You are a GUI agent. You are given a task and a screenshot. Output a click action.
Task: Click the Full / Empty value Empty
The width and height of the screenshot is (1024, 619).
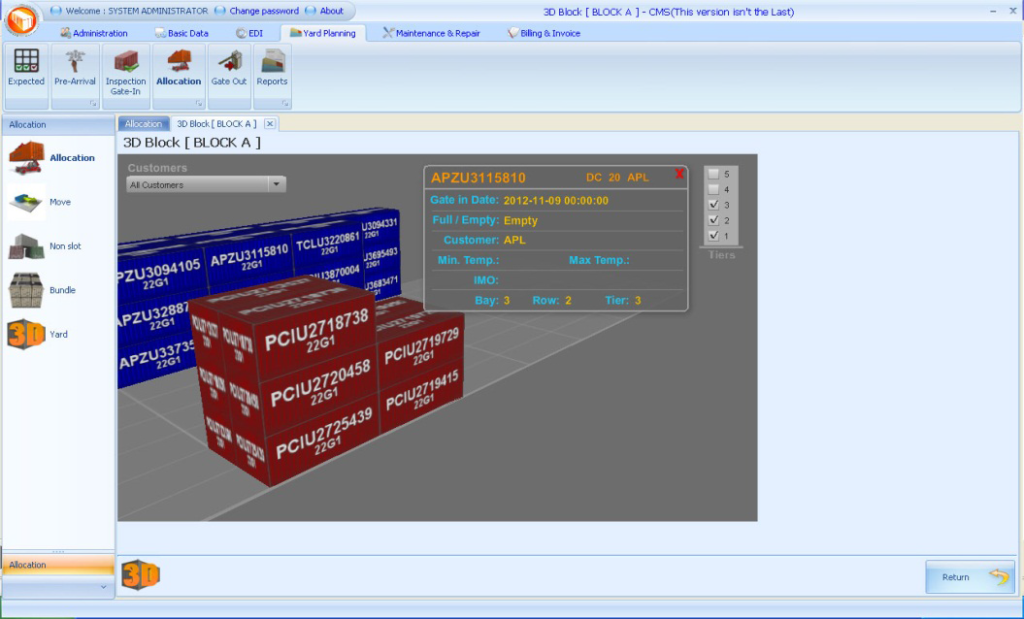520,221
